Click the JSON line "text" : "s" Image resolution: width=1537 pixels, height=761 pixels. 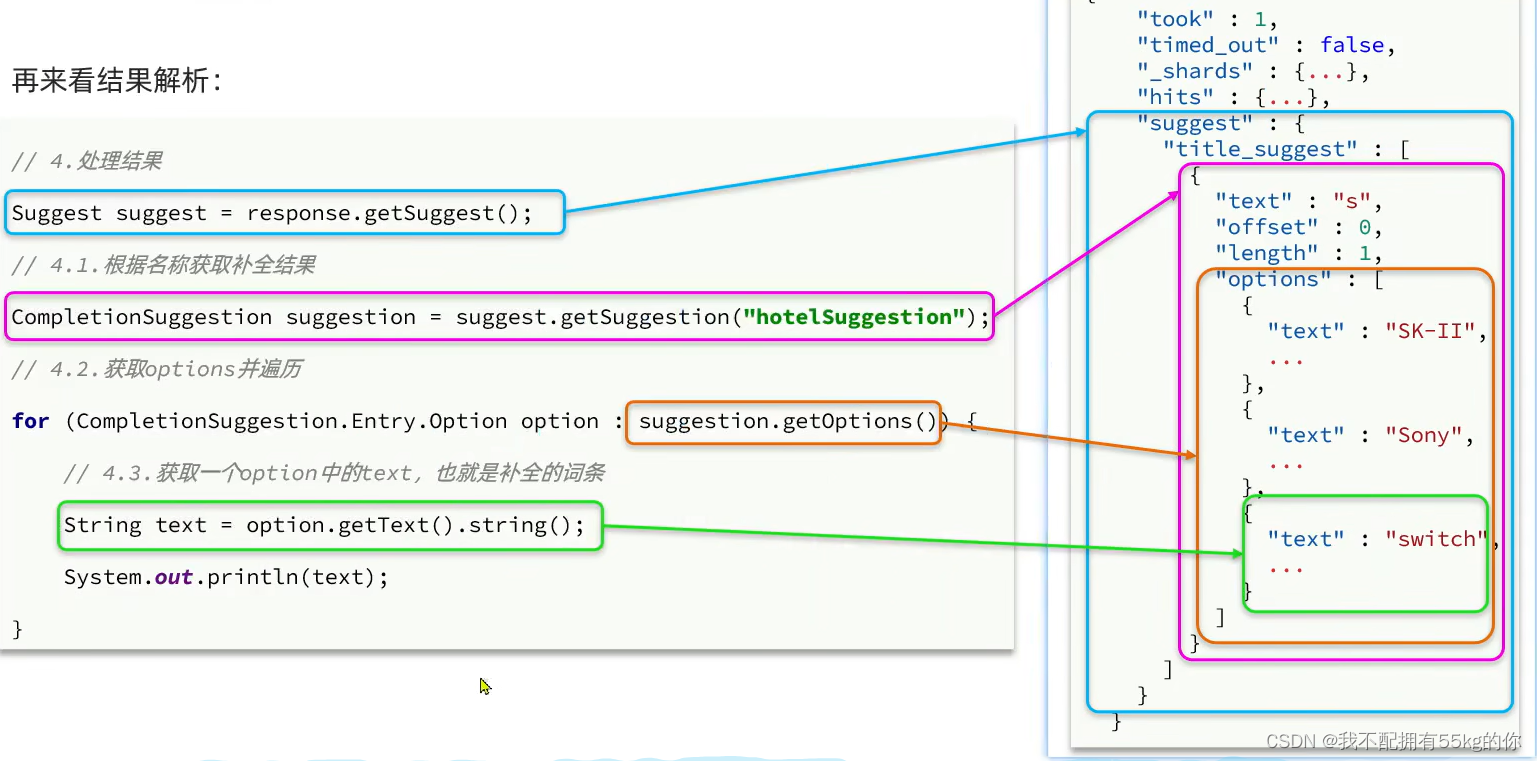click(1299, 201)
